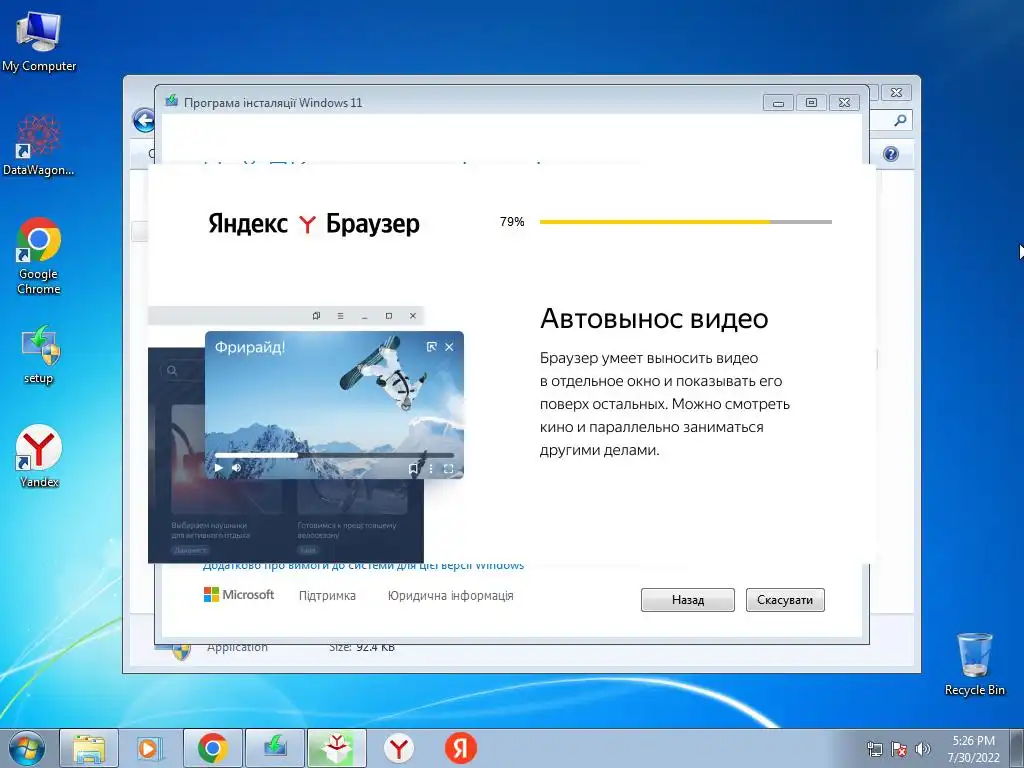Click the video preview seek bar
1024x768 pixels.
pos(334,455)
